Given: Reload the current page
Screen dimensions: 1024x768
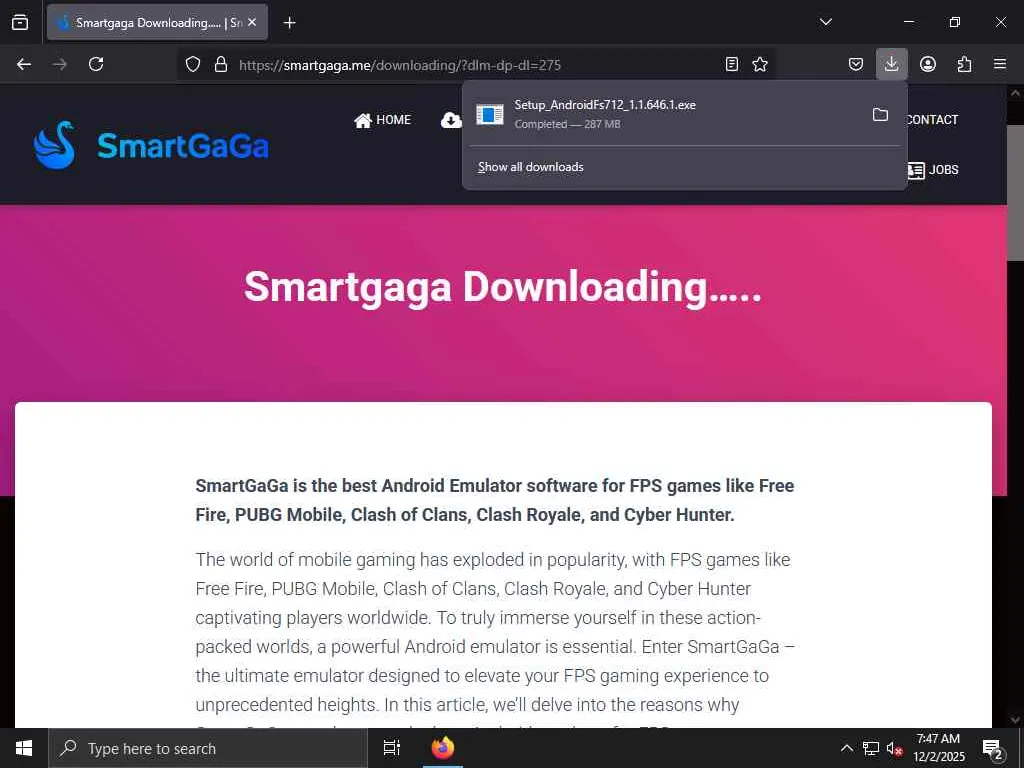Looking at the screenshot, I should [96, 64].
